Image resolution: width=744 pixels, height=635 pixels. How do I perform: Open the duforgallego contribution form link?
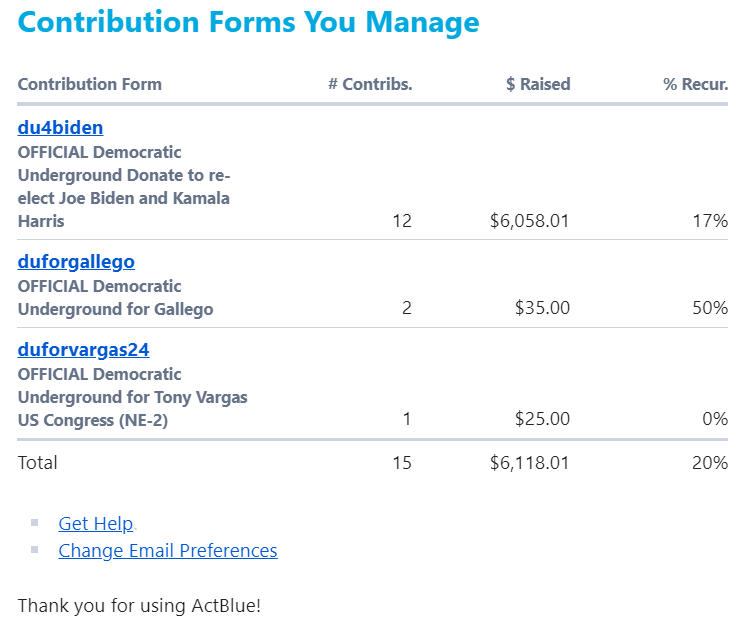click(x=76, y=262)
